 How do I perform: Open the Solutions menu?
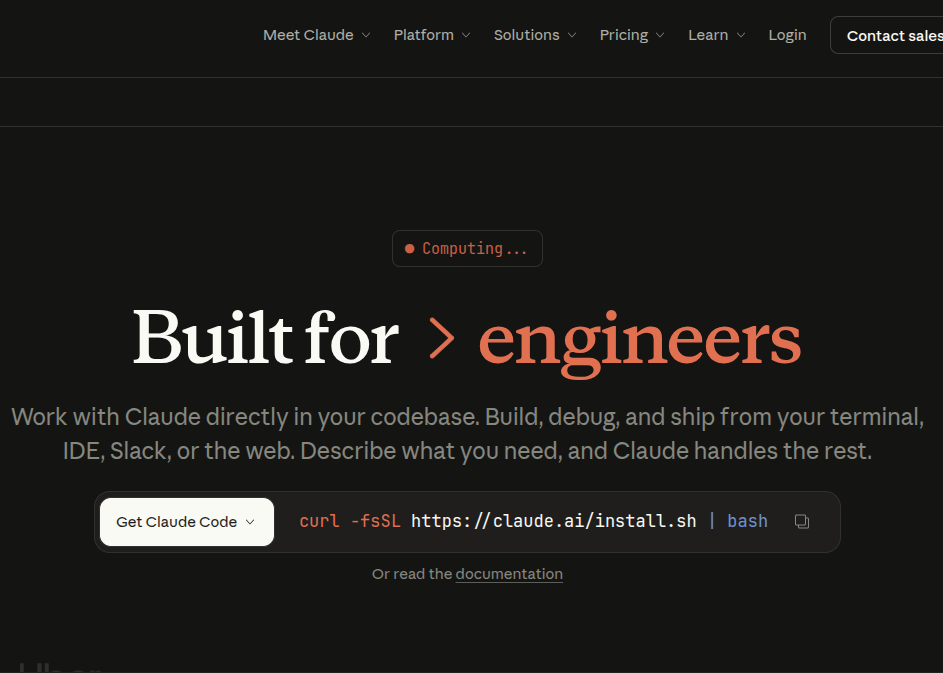[x=535, y=35]
